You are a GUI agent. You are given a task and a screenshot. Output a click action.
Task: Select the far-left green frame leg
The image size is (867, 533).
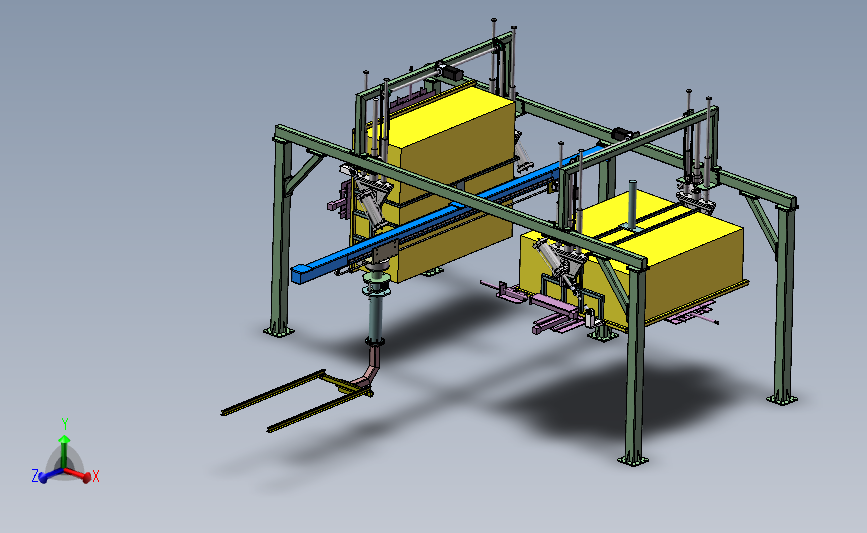click(281, 238)
